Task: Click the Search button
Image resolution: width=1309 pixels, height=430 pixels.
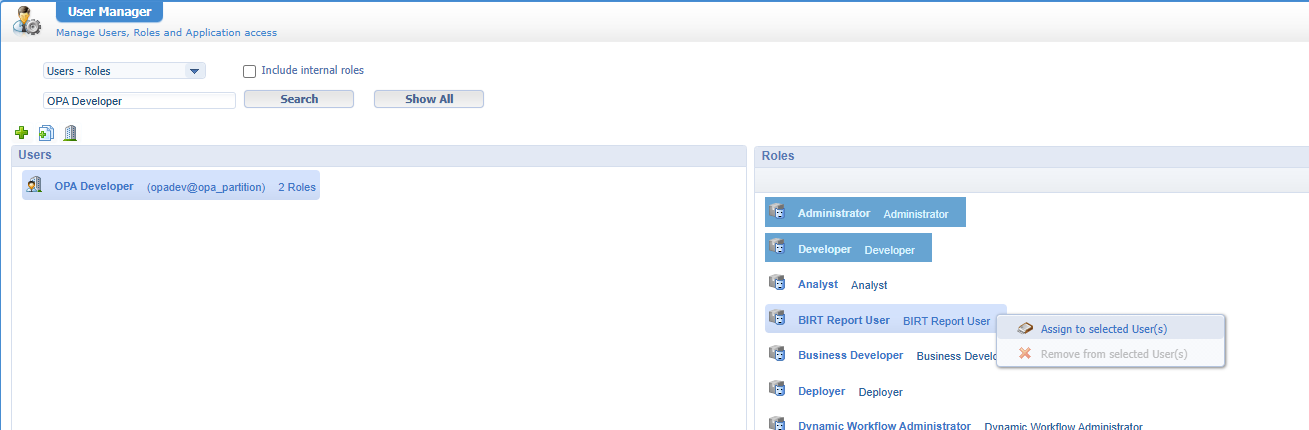Action: pyautogui.click(x=299, y=99)
